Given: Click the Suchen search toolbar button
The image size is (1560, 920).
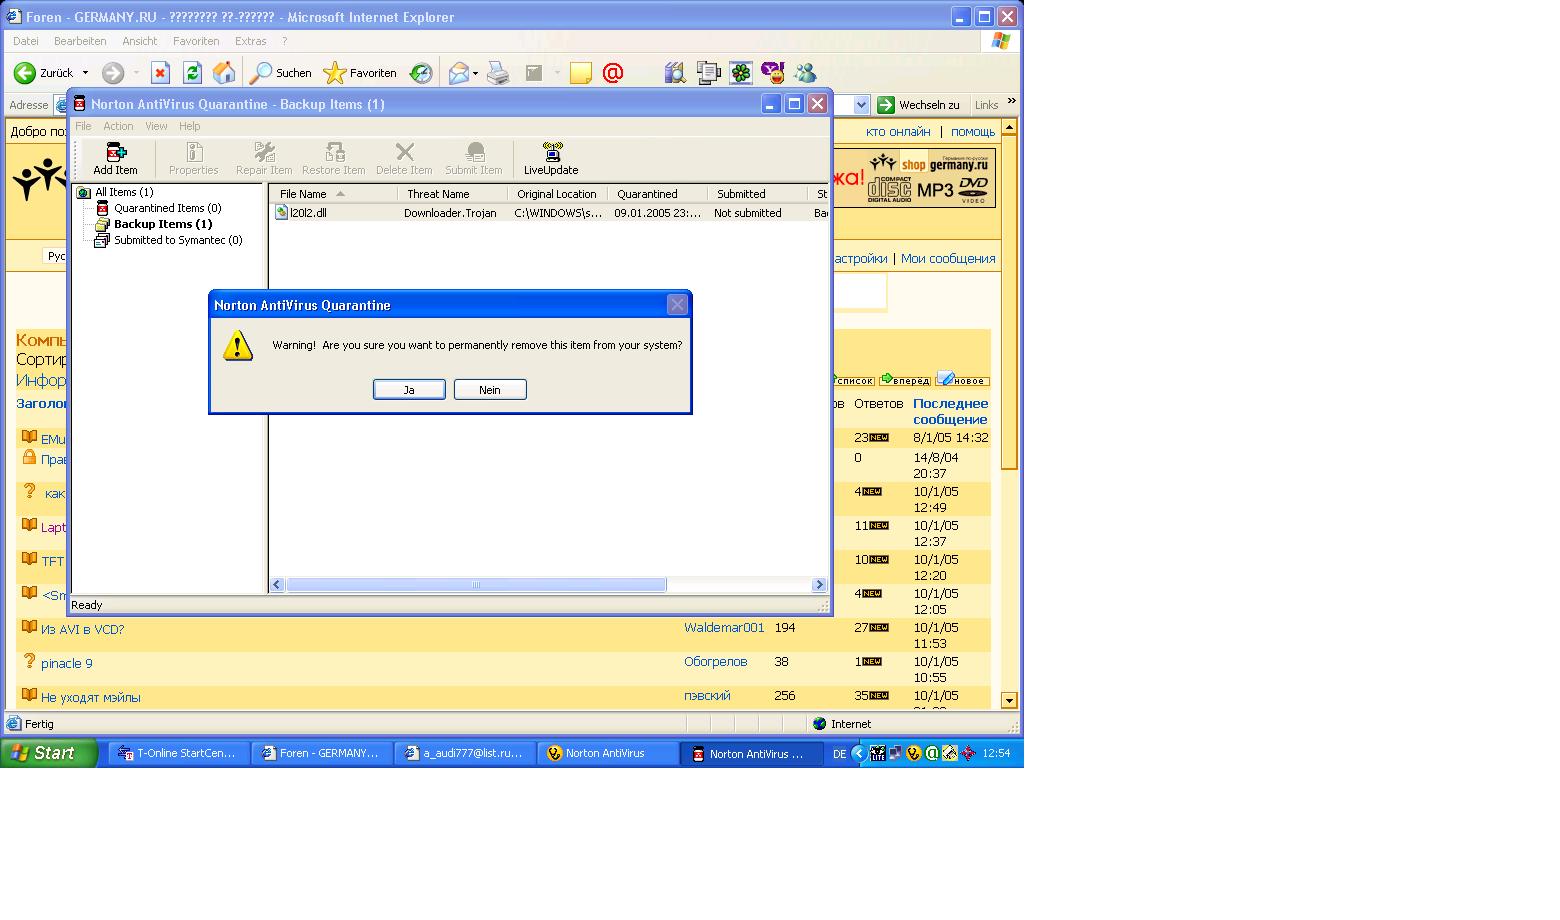Looking at the screenshot, I should click(281, 73).
